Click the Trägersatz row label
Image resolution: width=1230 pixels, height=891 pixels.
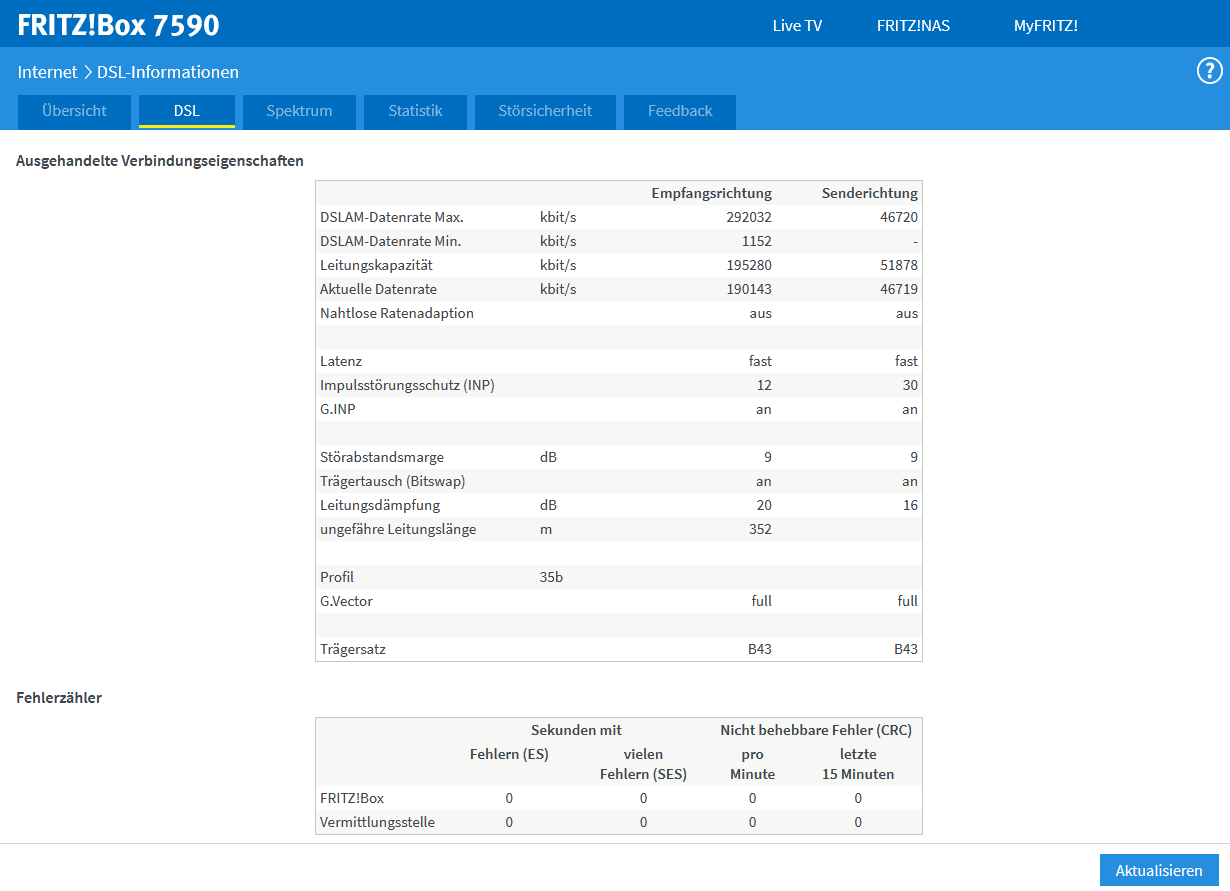(x=353, y=649)
